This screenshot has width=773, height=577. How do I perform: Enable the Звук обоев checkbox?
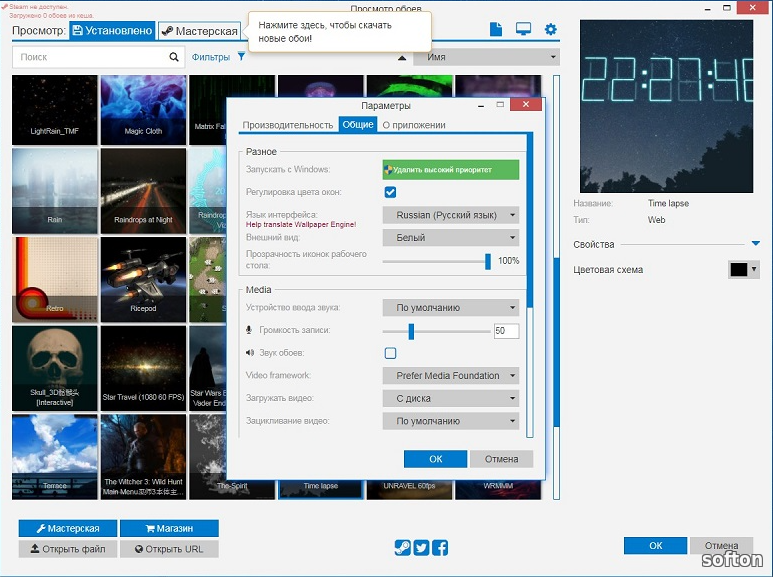390,353
